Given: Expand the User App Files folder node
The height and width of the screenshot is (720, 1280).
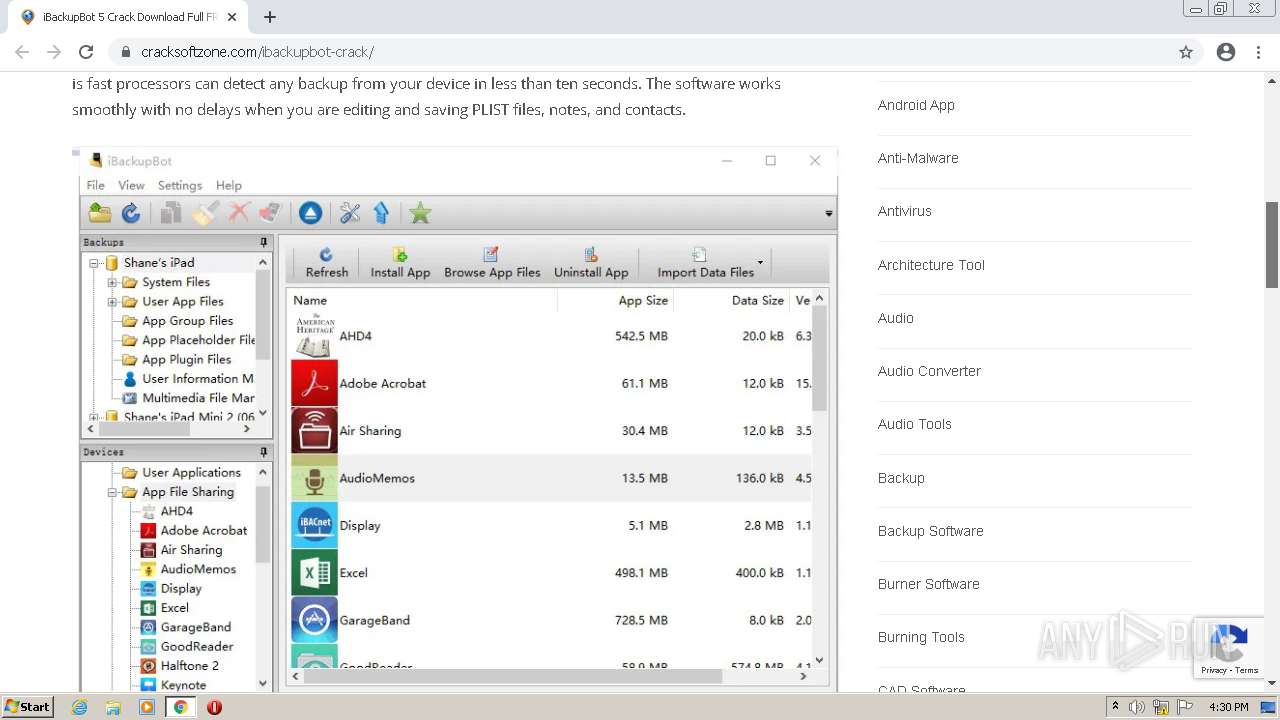Looking at the screenshot, I should tap(113, 302).
